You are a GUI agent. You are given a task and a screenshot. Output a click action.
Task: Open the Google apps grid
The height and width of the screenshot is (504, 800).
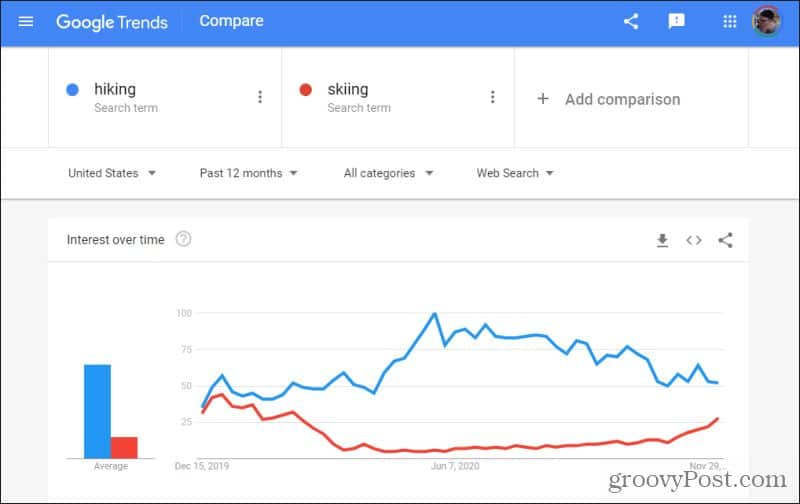coord(730,21)
